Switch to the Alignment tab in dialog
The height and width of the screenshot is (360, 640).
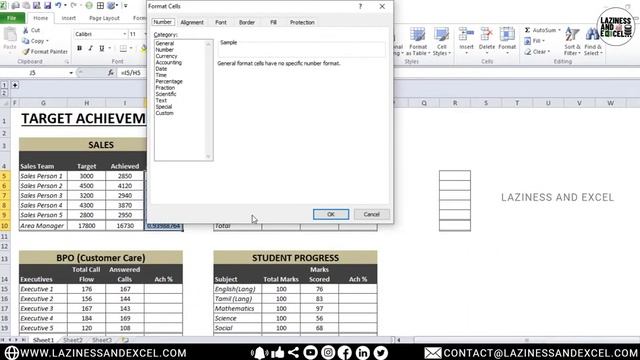(192, 22)
